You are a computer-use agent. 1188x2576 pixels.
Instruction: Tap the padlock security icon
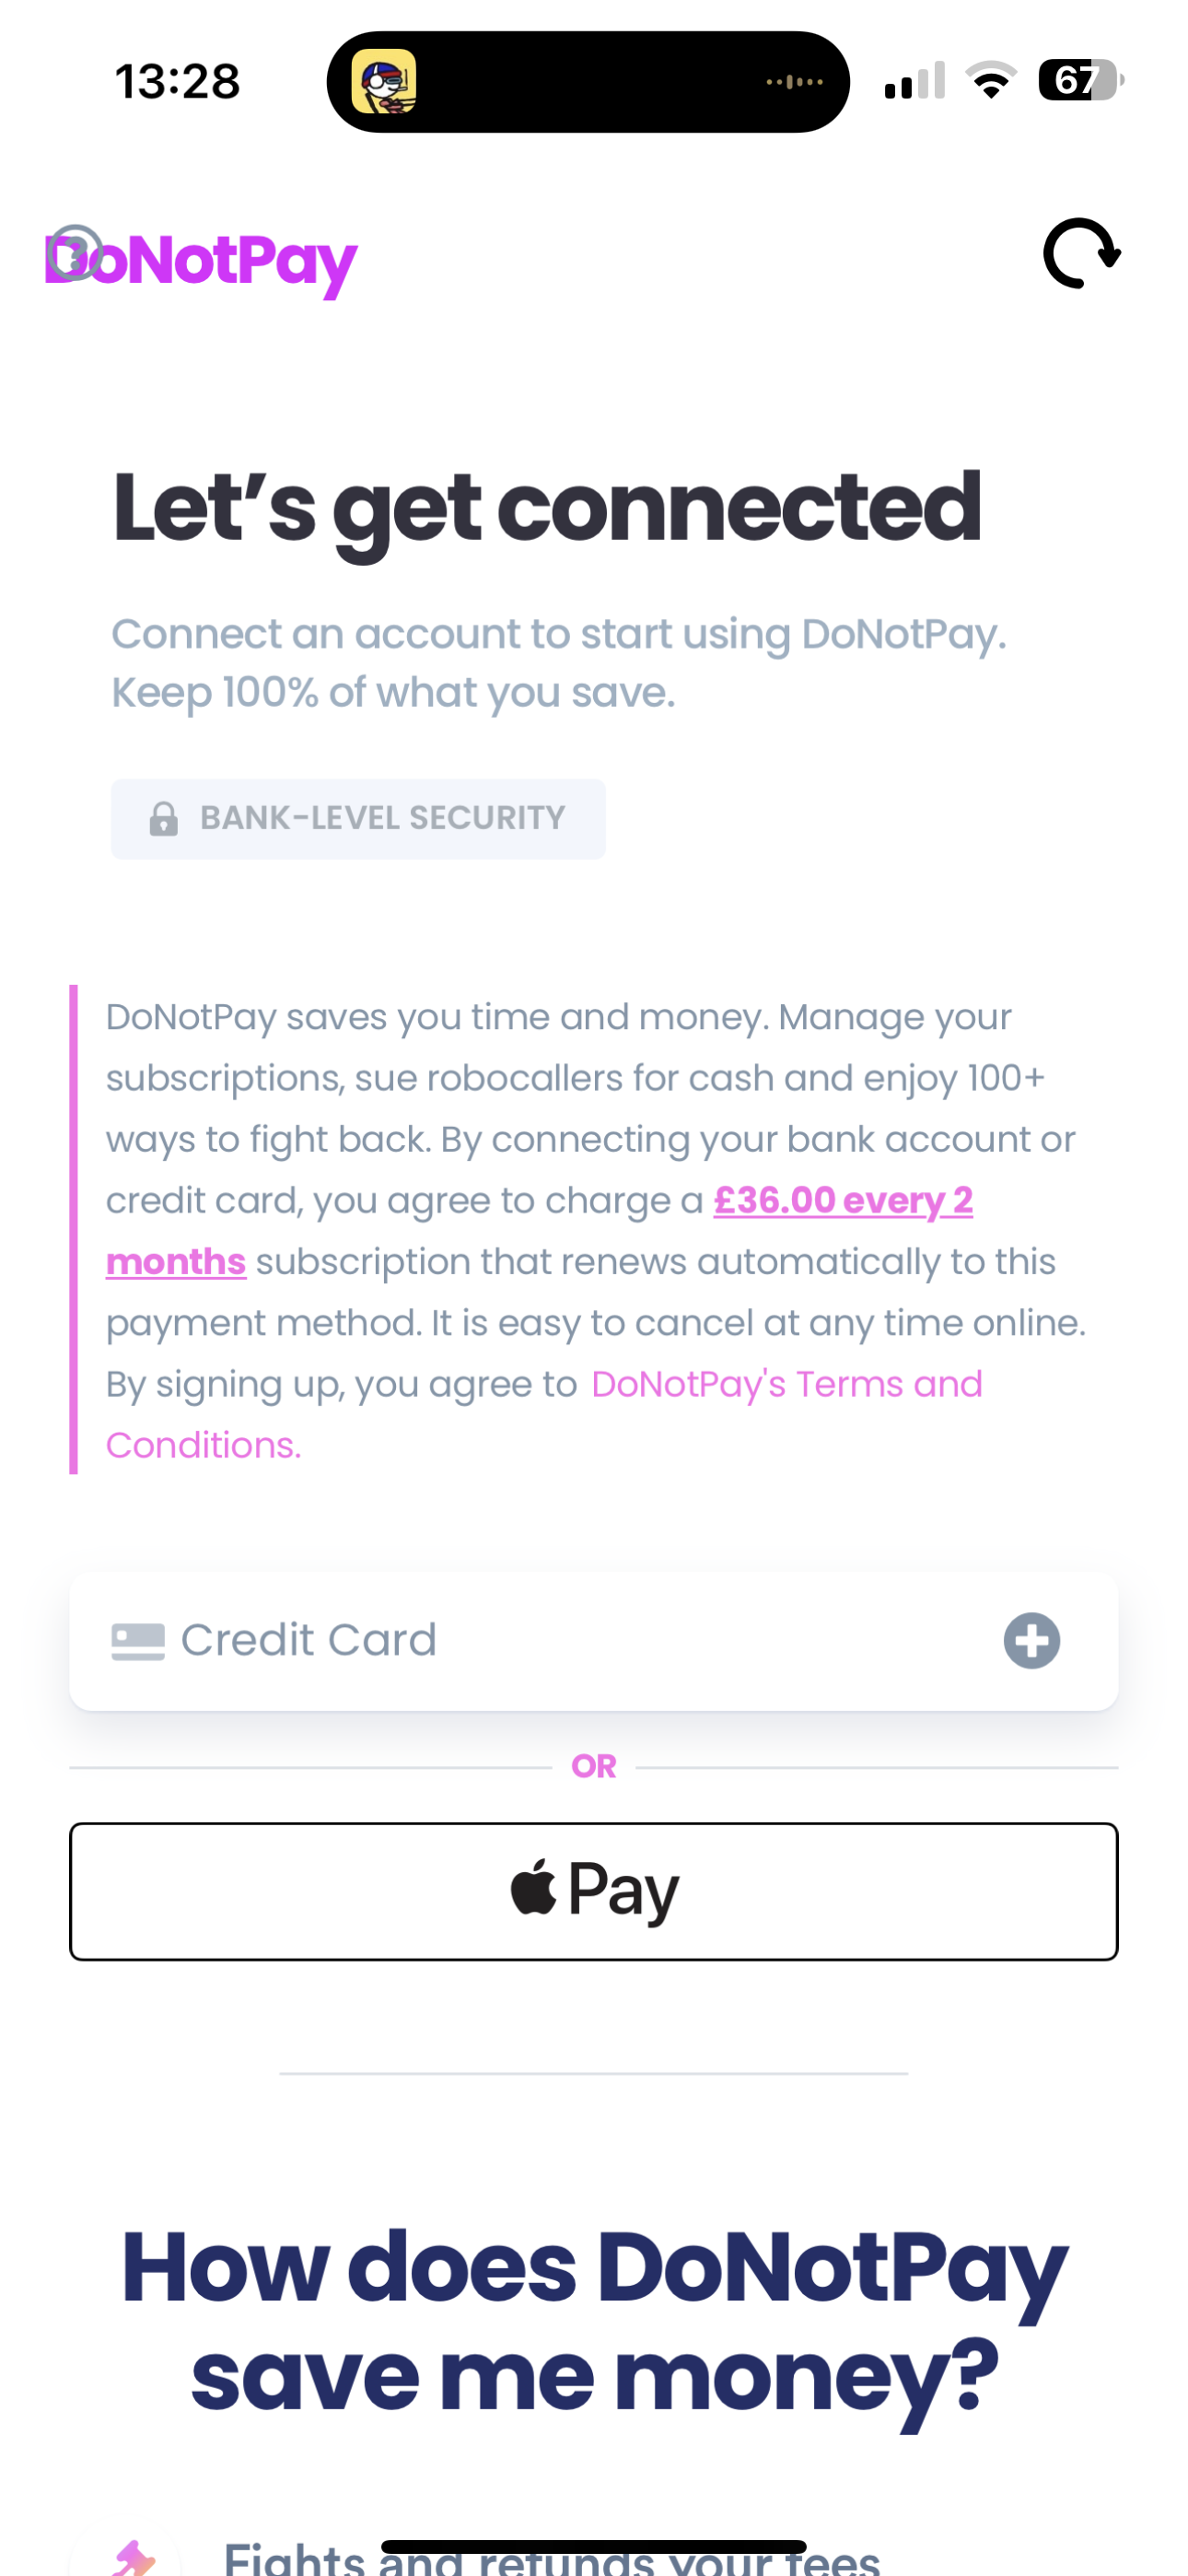163,819
